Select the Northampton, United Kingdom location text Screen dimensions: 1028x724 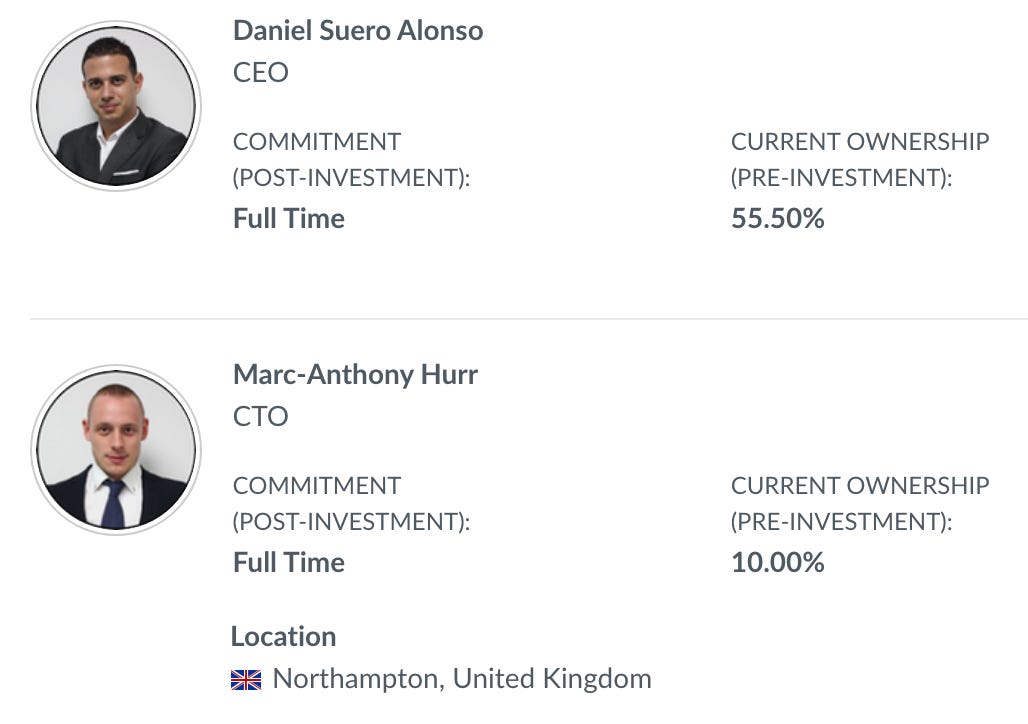[462, 679]
